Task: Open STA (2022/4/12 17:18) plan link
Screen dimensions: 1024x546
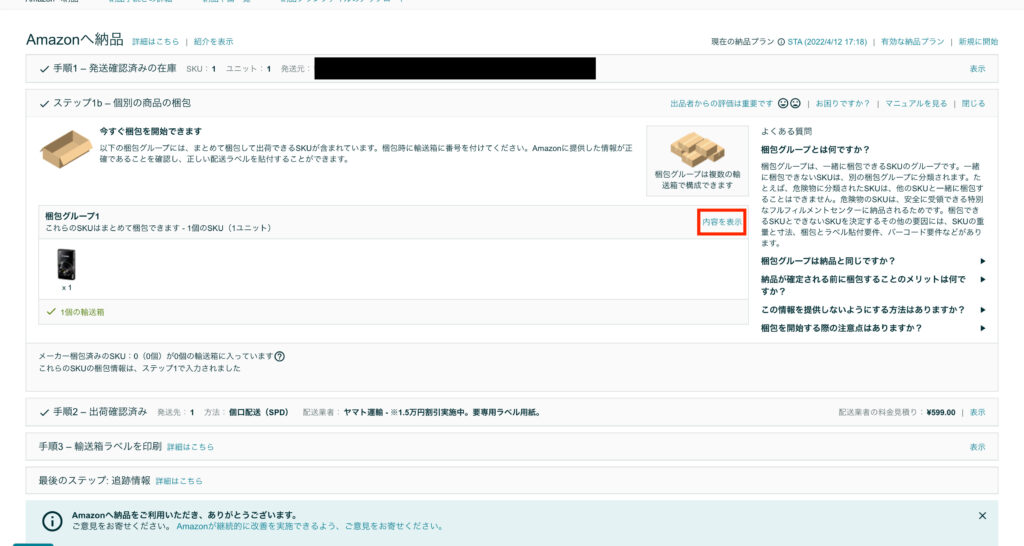Action: tap(827, 42)
